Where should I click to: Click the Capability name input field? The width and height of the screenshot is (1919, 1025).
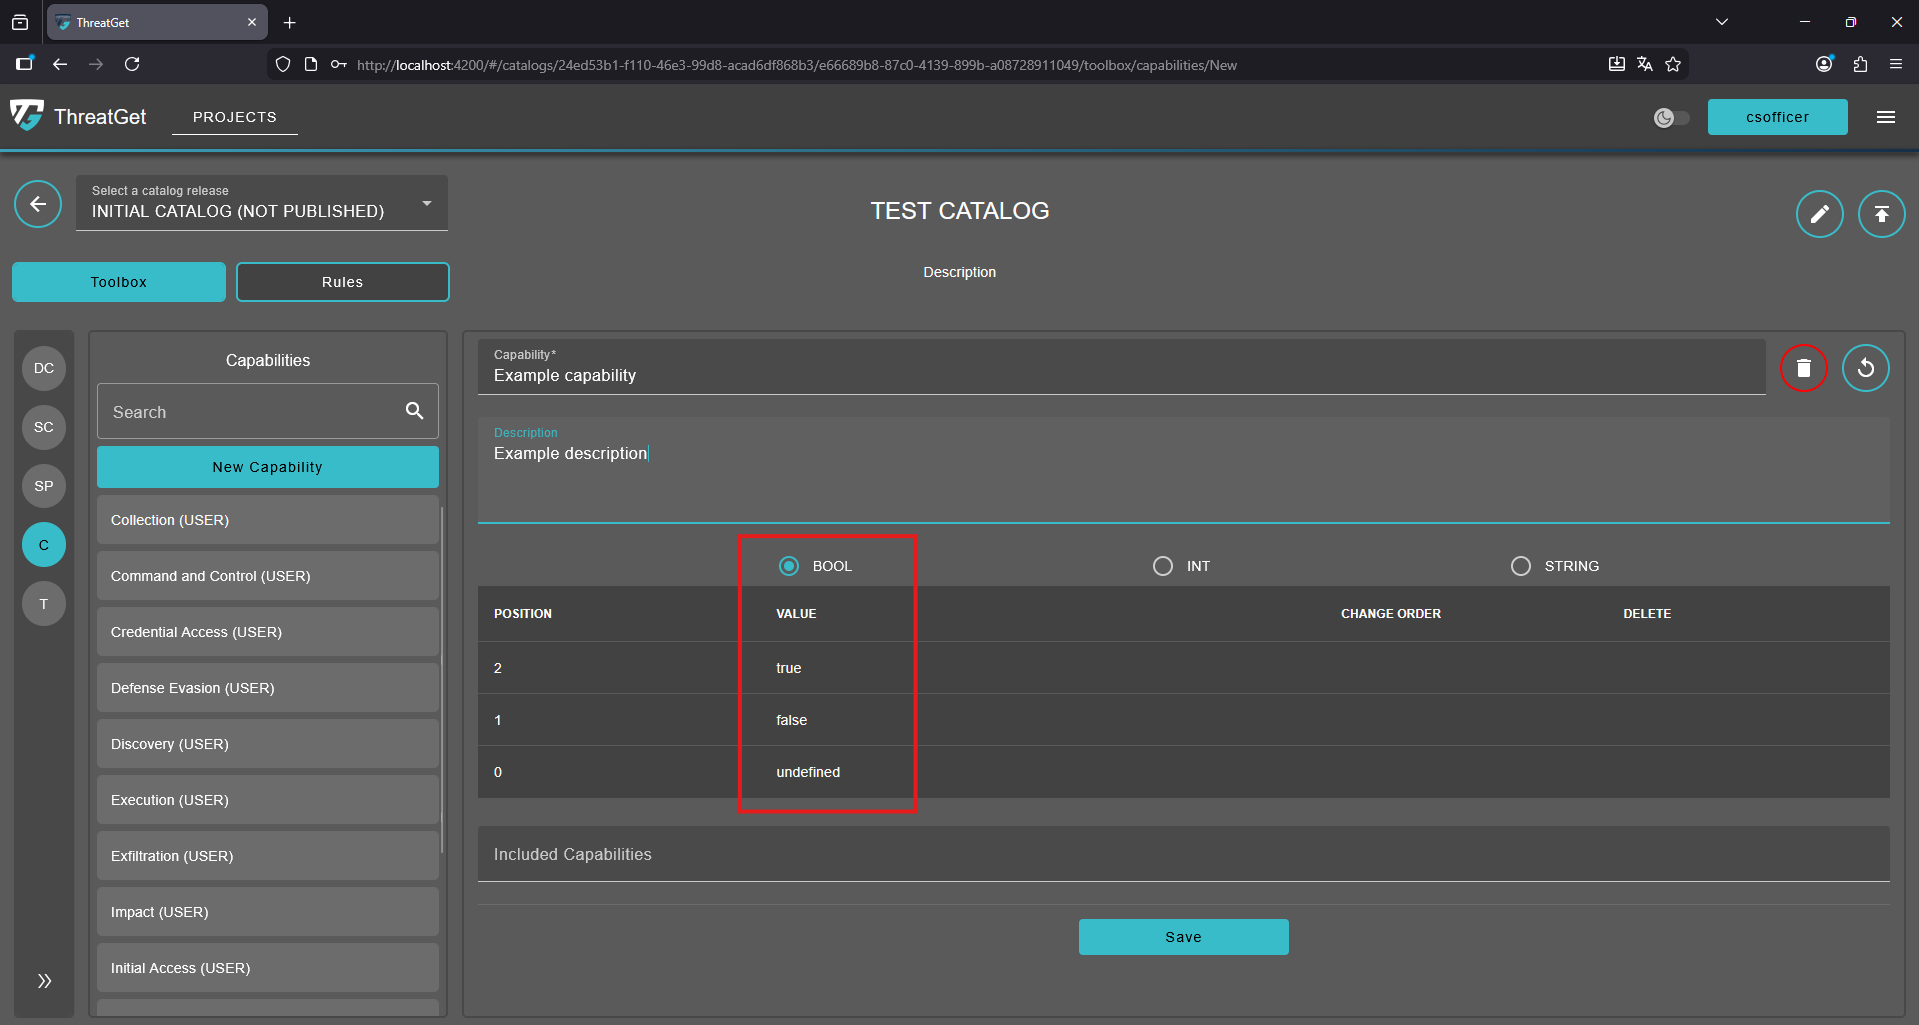point(1120,376)
